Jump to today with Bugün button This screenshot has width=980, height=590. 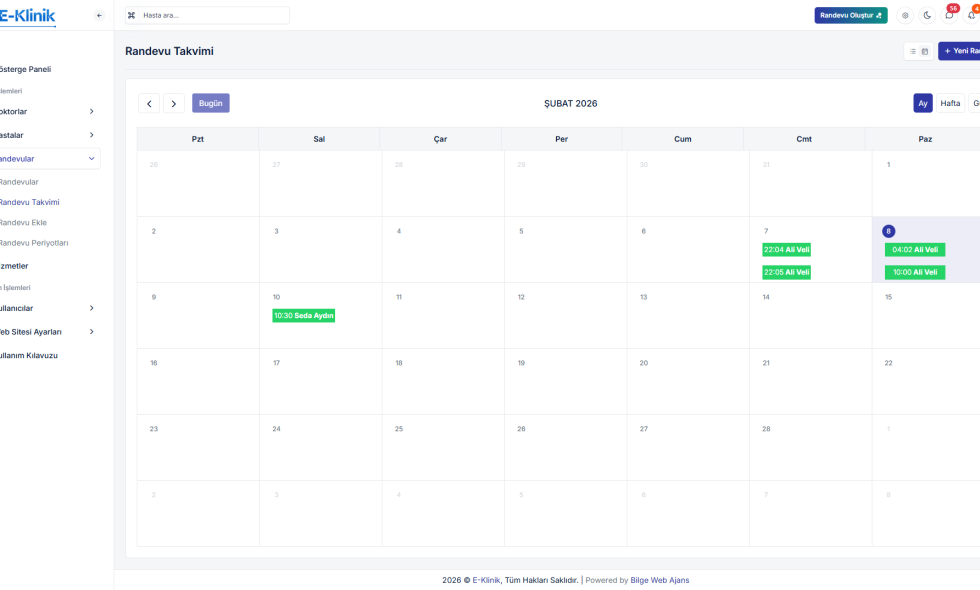coord(210,103)
